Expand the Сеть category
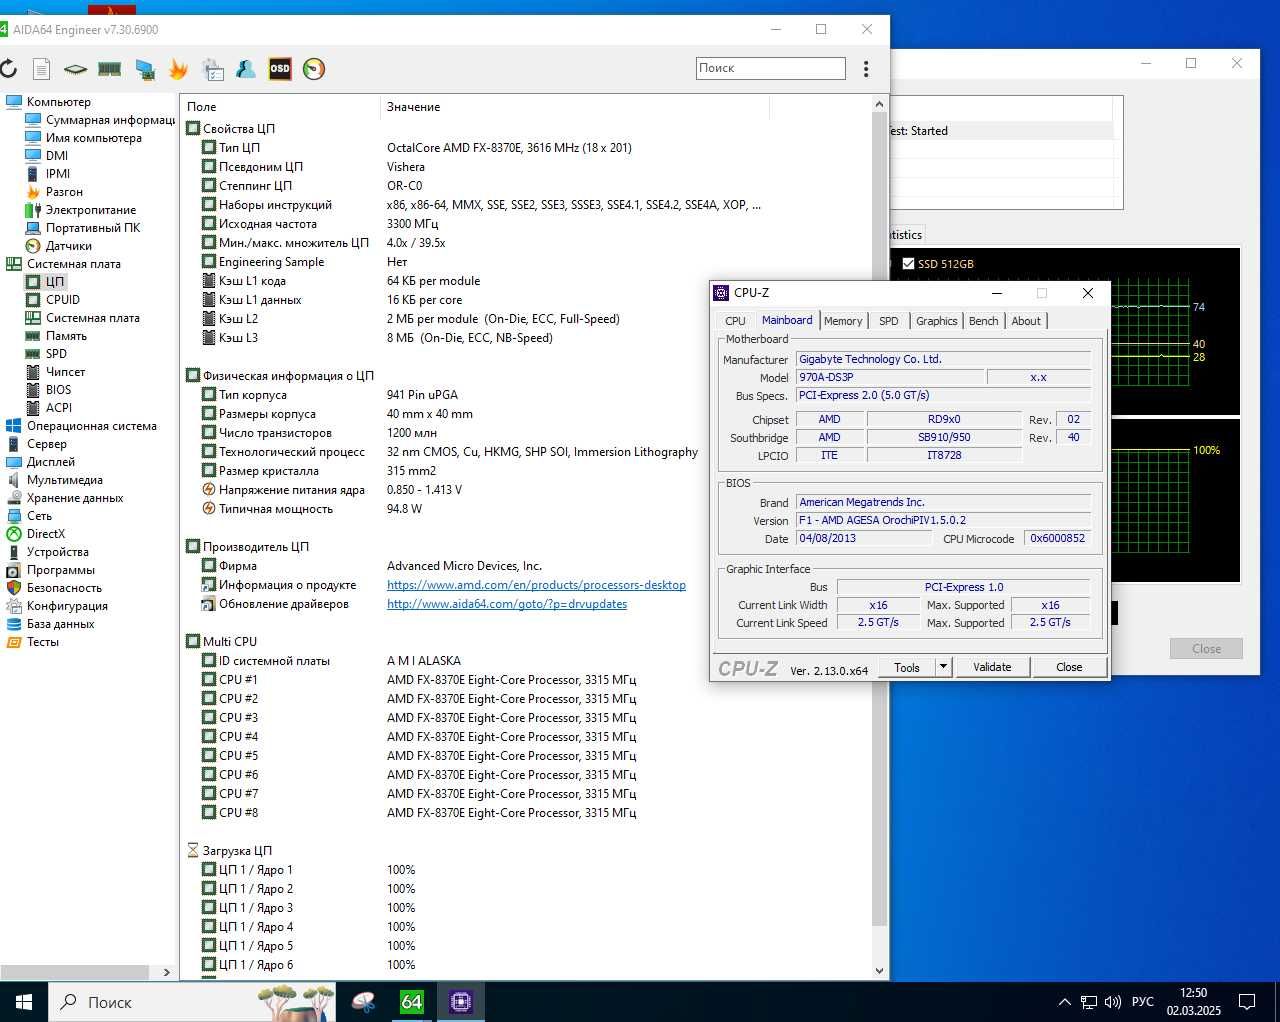This screenshot has height=1022, width=1280. [x=39, y=516]
